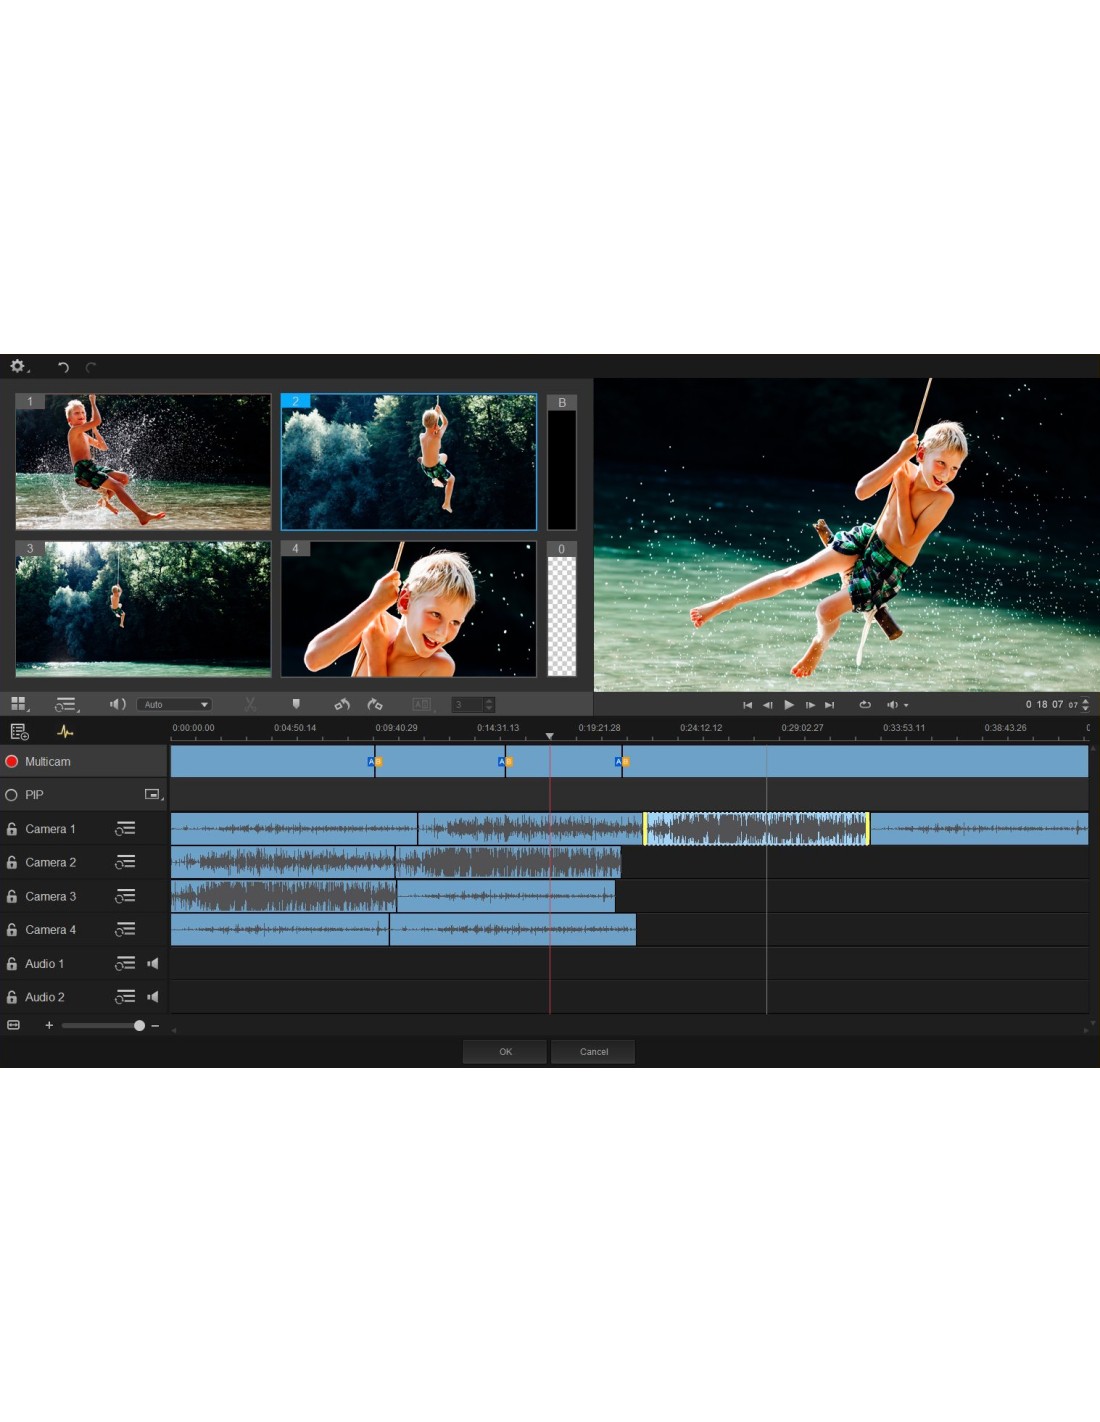Increase transition duration with stepper arrow
Screen dimensions: 1100x1422
489,702
